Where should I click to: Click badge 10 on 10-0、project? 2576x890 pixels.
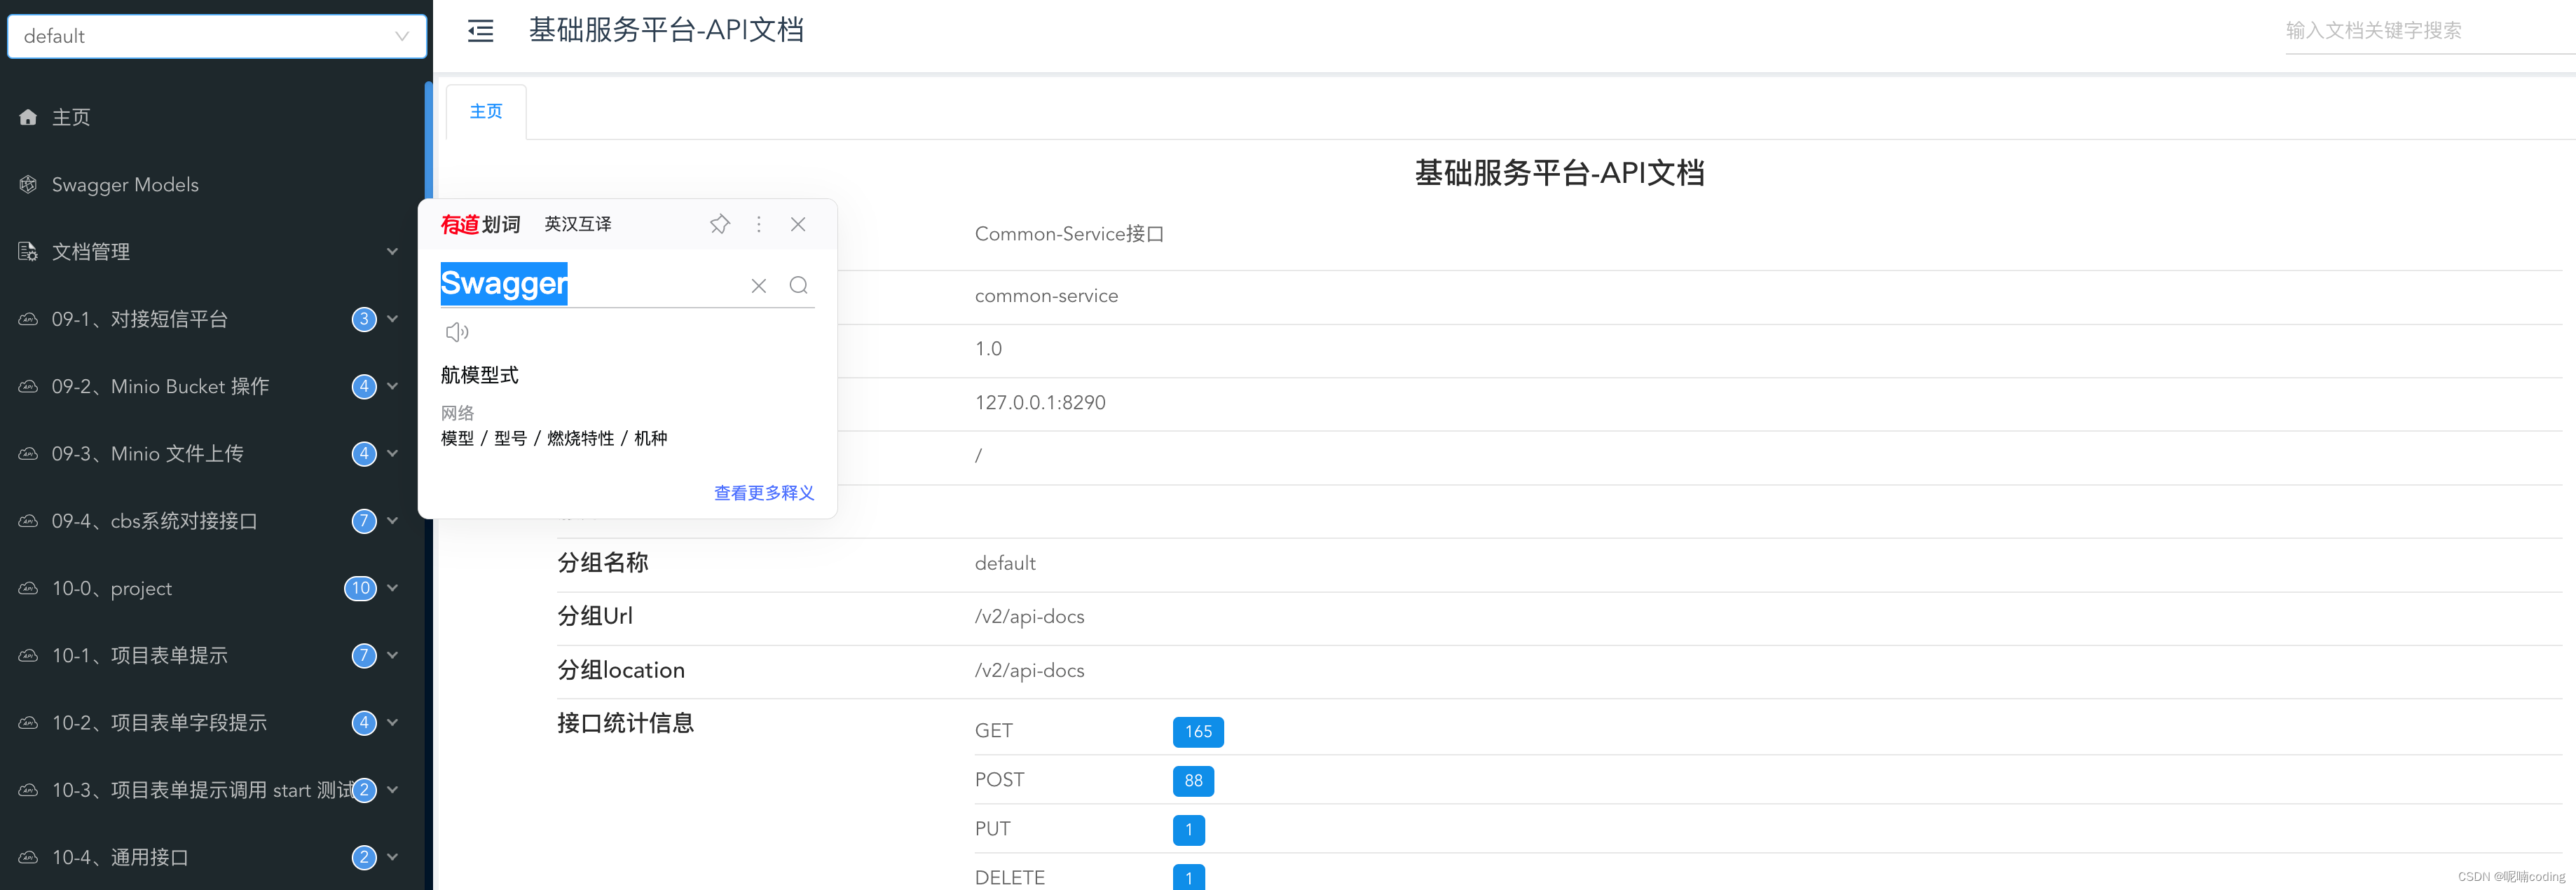tap(361, 588)
